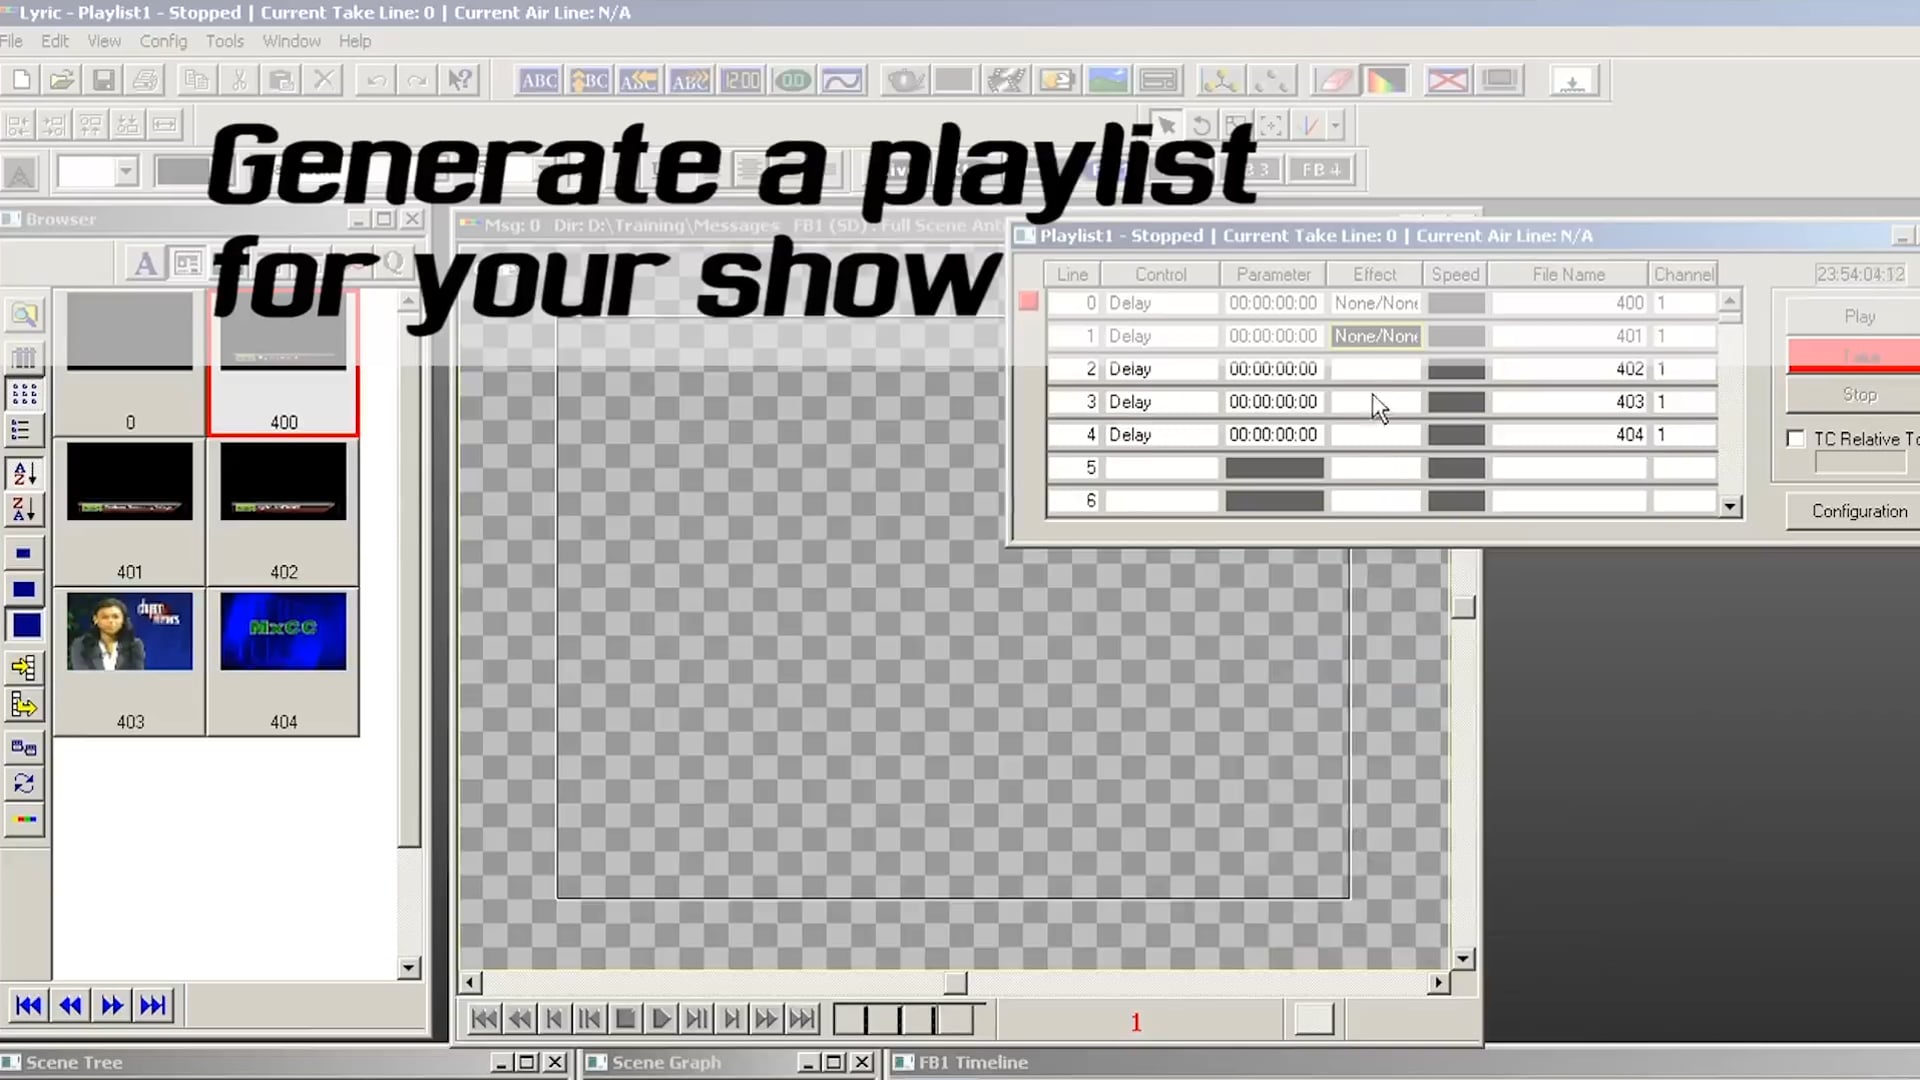The height and width of the screenshot is (1080, 1920).
Task: Select the 403 news anchor thumbnail
Action: point(130,630)
